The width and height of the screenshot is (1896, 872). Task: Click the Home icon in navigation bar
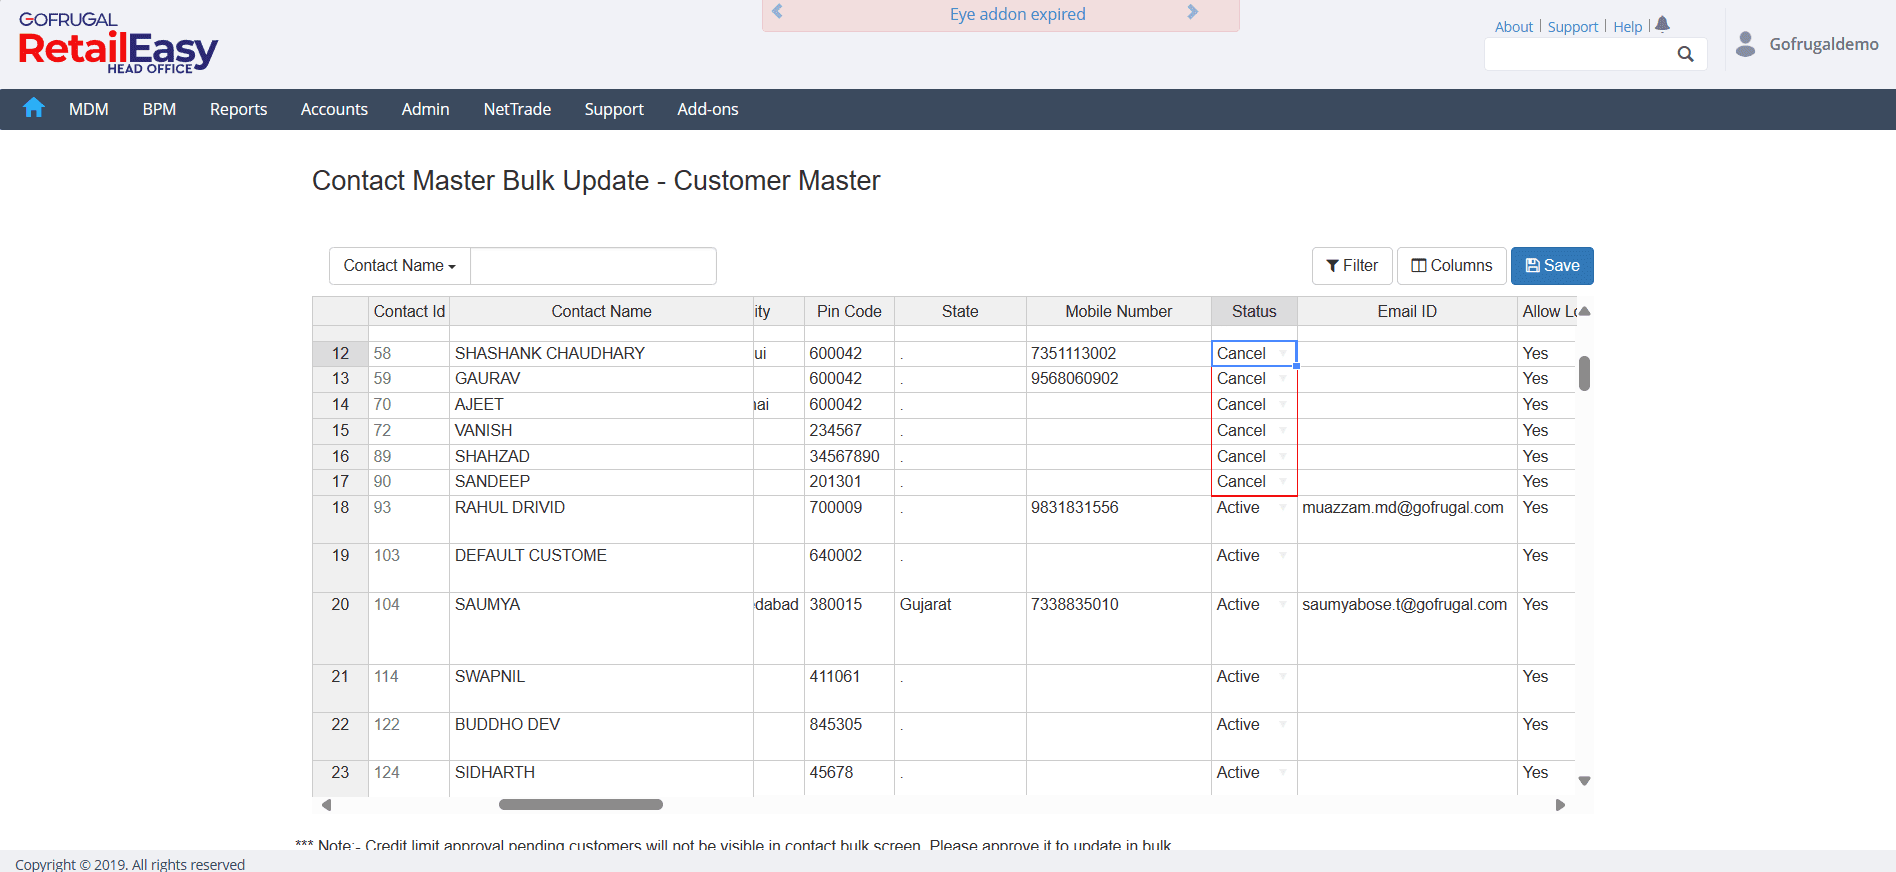(x=33, y=108)
